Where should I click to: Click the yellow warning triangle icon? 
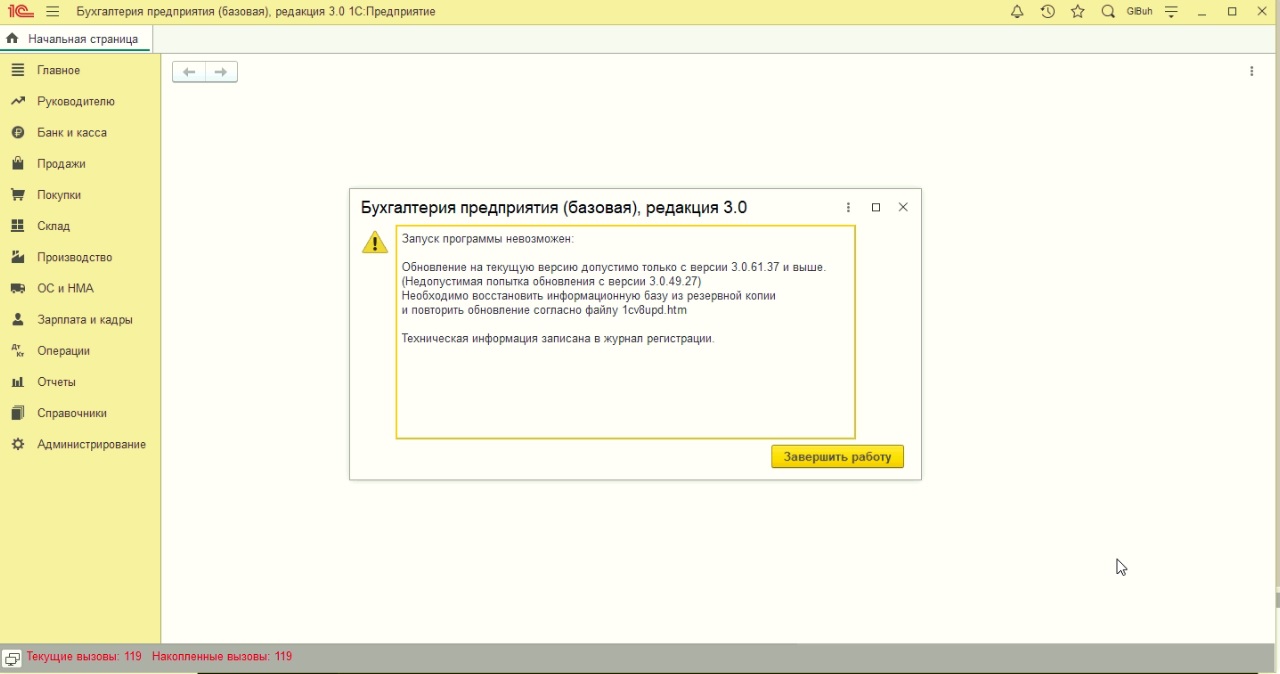coord(375,242)
